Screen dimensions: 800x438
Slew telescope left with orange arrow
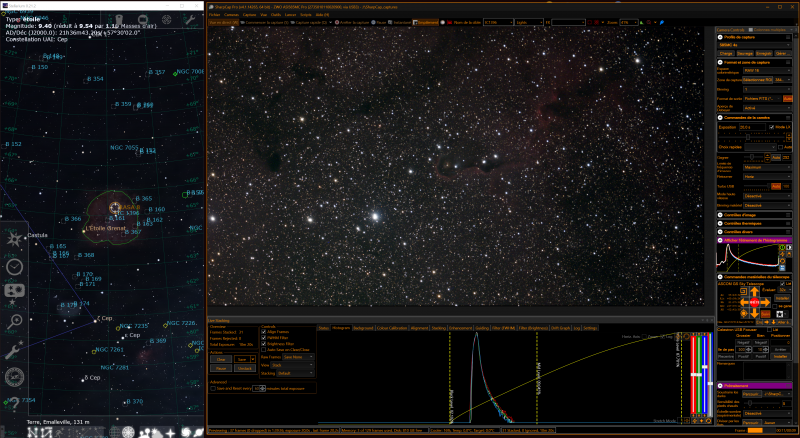coord(744,303)
